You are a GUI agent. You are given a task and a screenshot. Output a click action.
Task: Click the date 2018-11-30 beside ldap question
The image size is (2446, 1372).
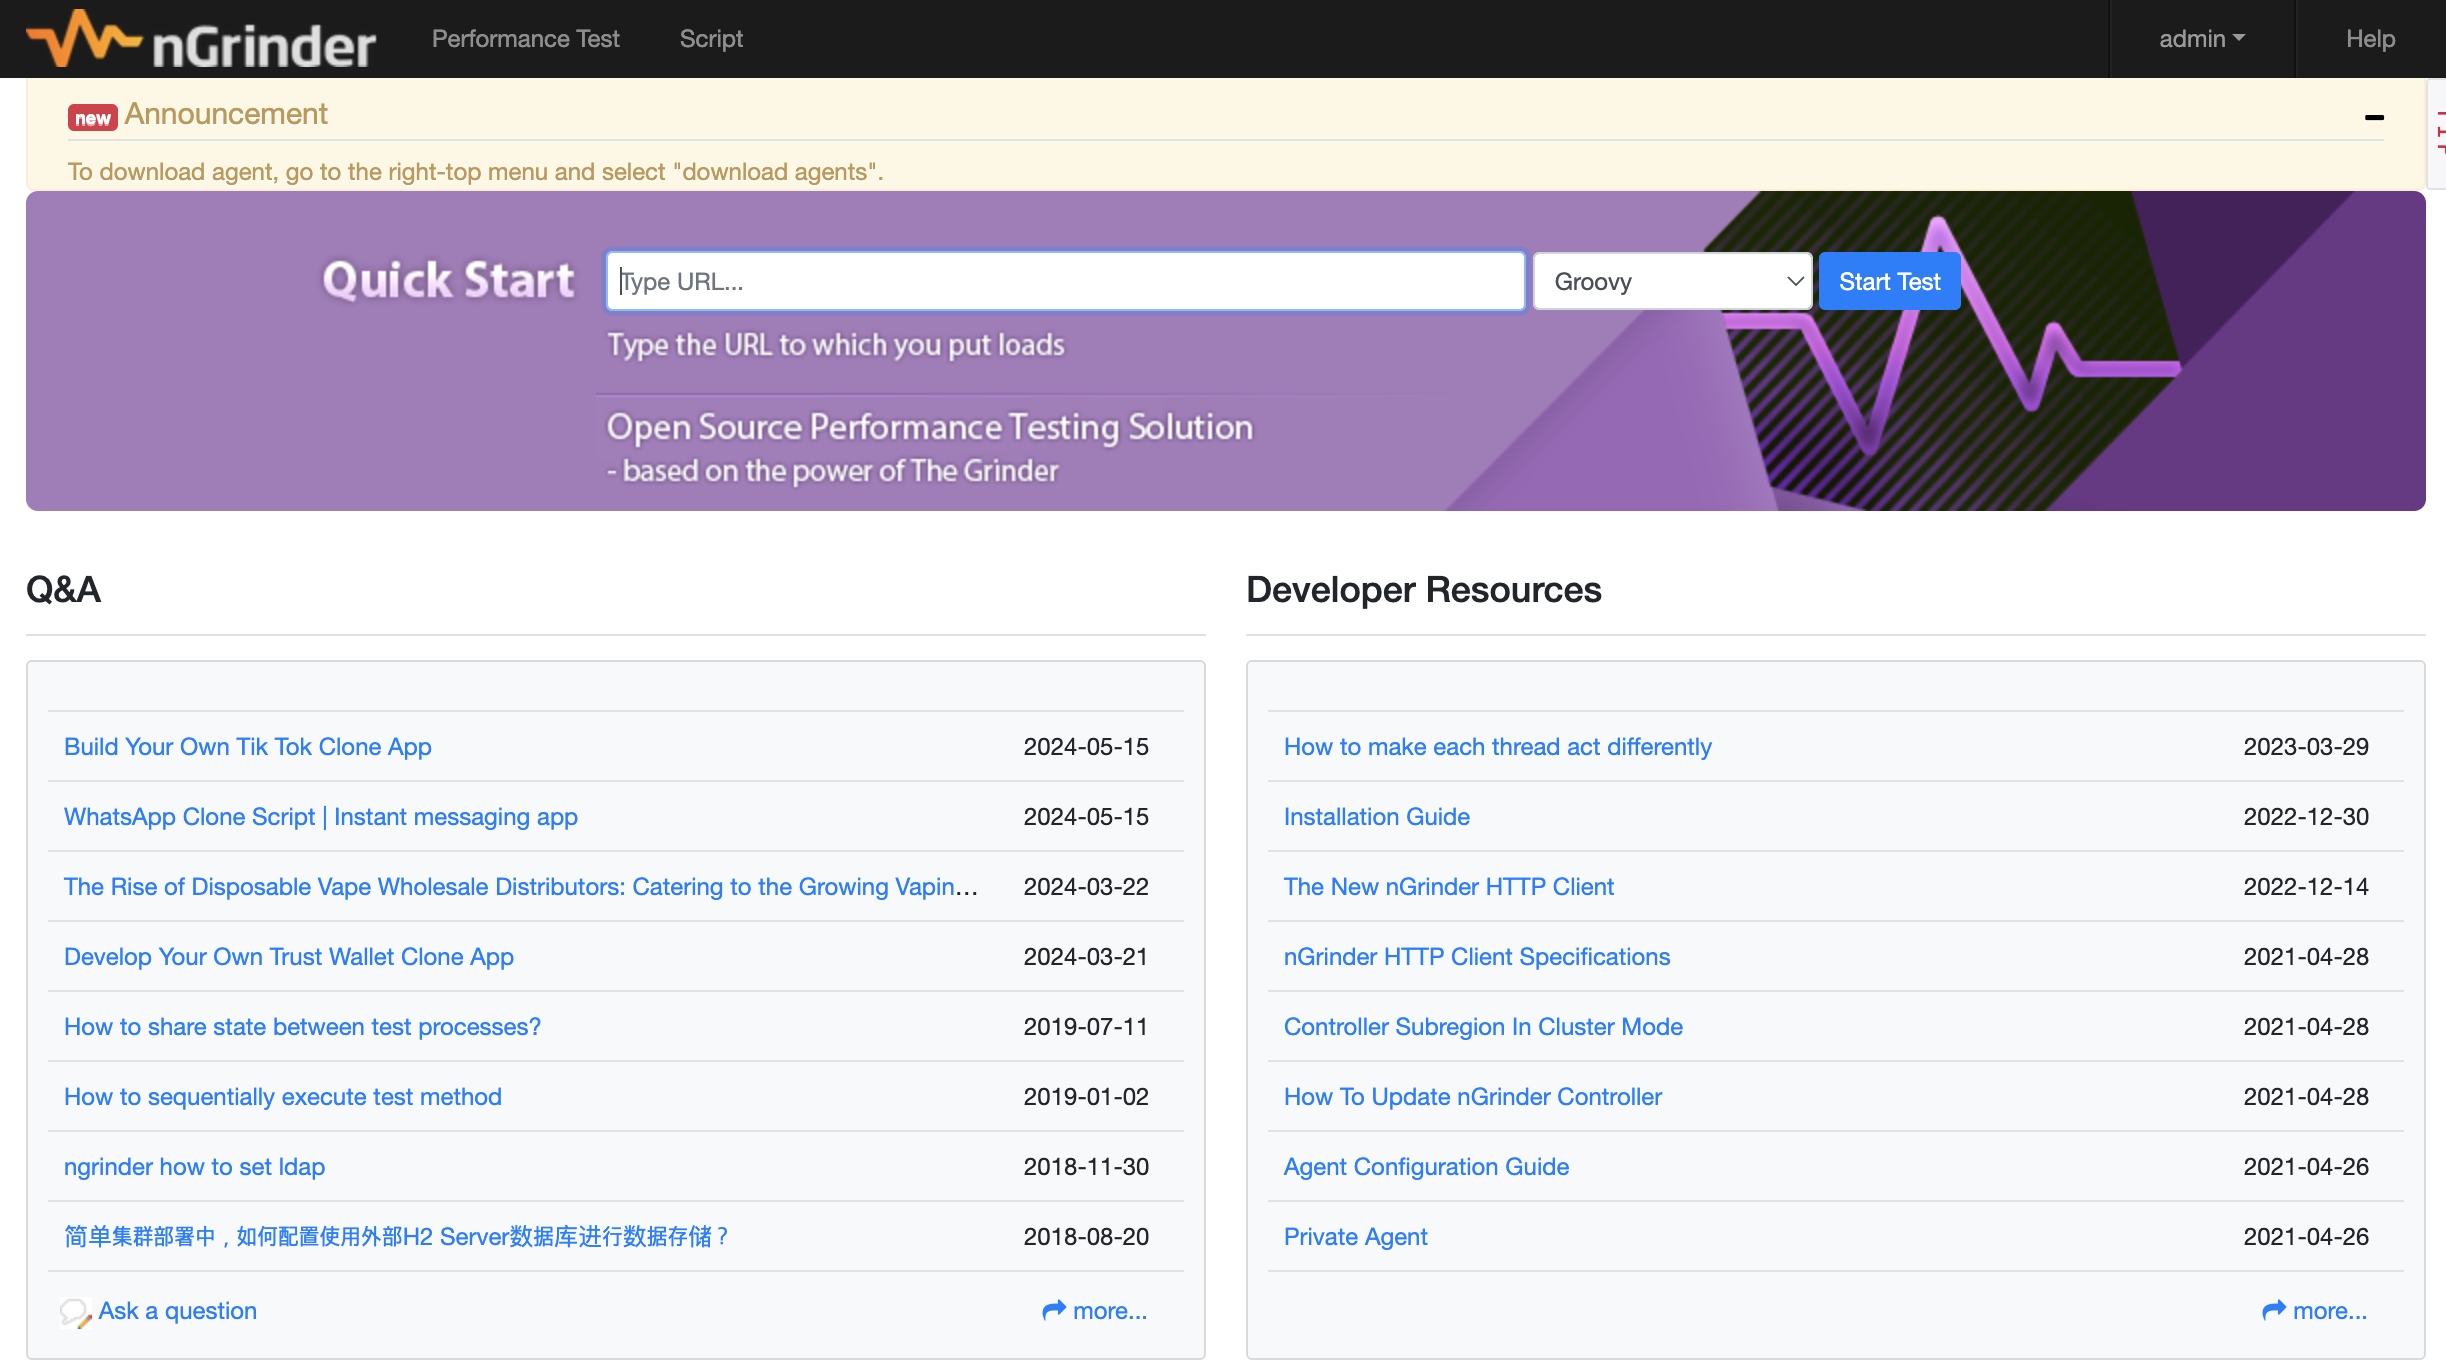click(x=1086, y=1167)
